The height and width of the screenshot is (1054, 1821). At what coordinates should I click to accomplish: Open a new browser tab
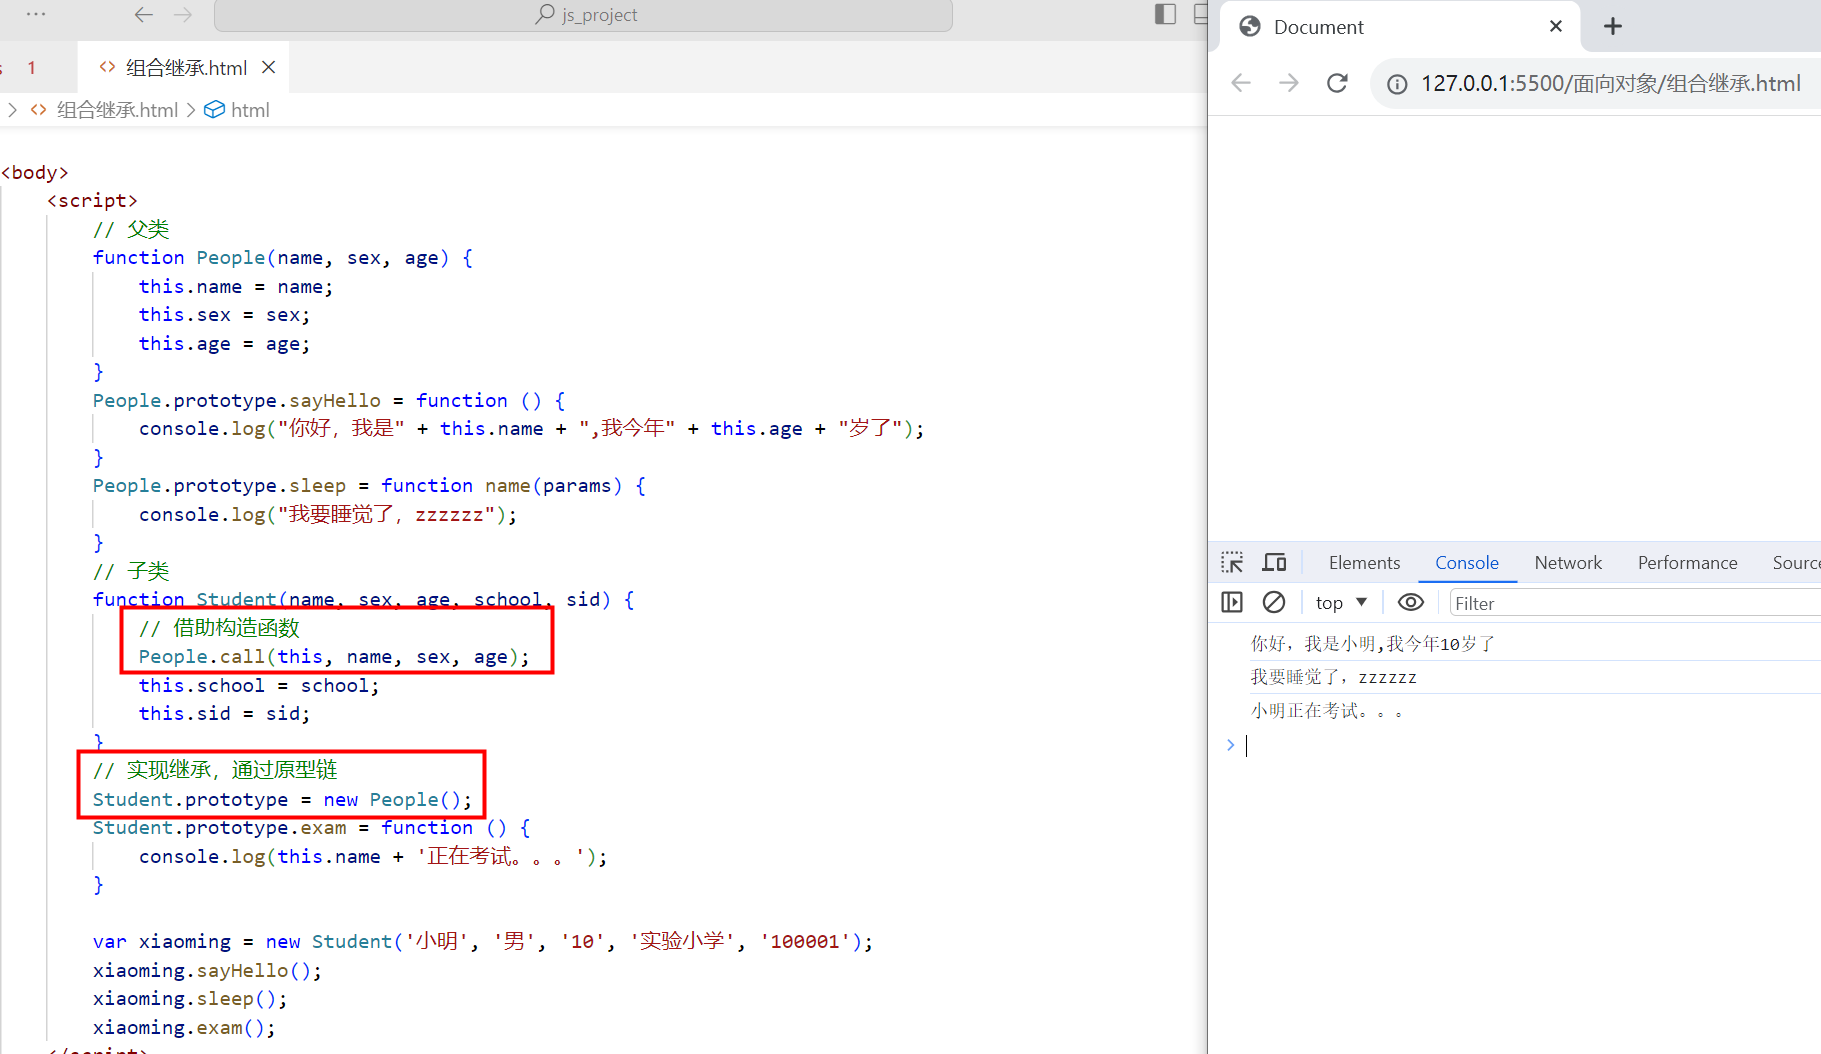1612,26
